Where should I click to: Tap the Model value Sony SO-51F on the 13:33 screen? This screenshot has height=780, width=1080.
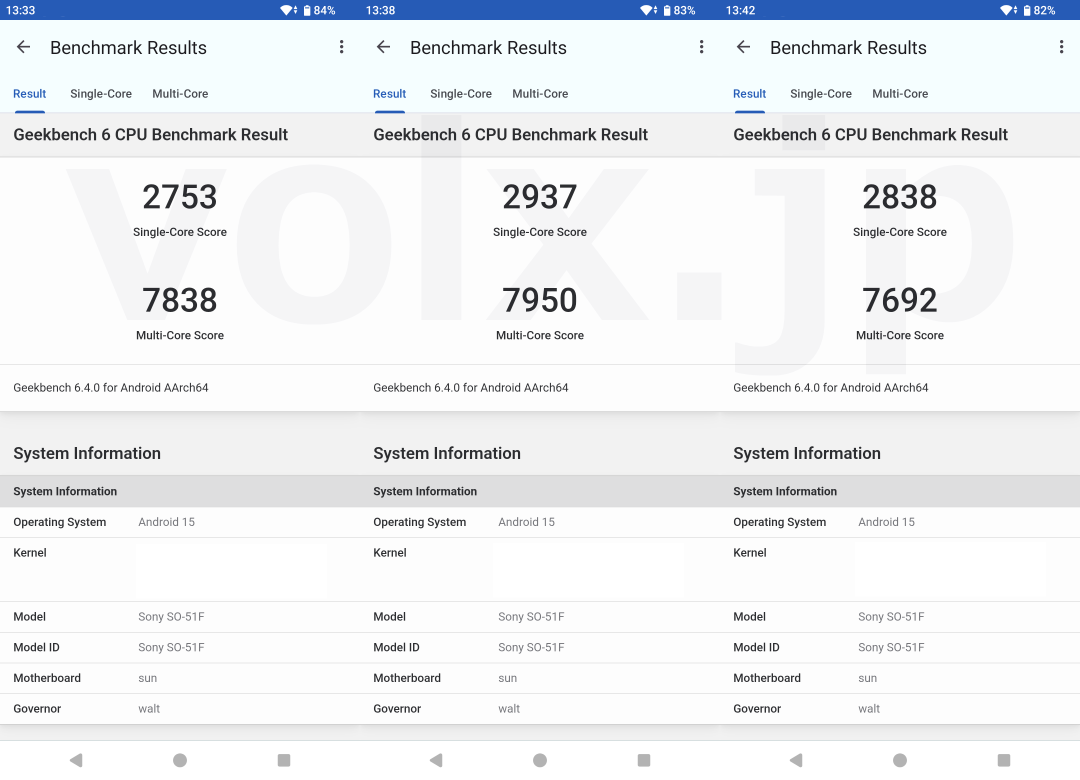[x=172, y=617]
